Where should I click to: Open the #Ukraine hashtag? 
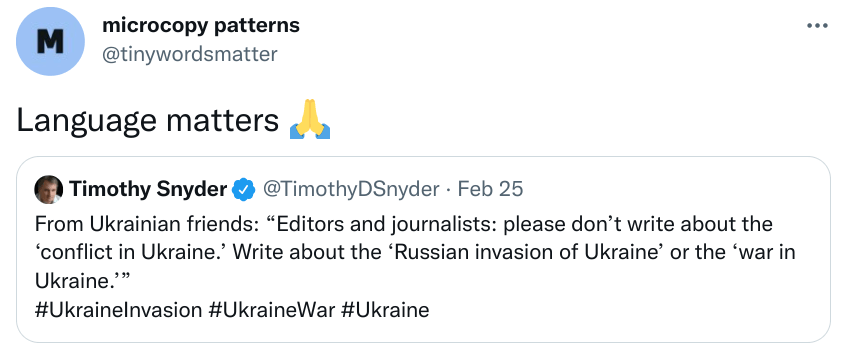click(x=385, y=310)
